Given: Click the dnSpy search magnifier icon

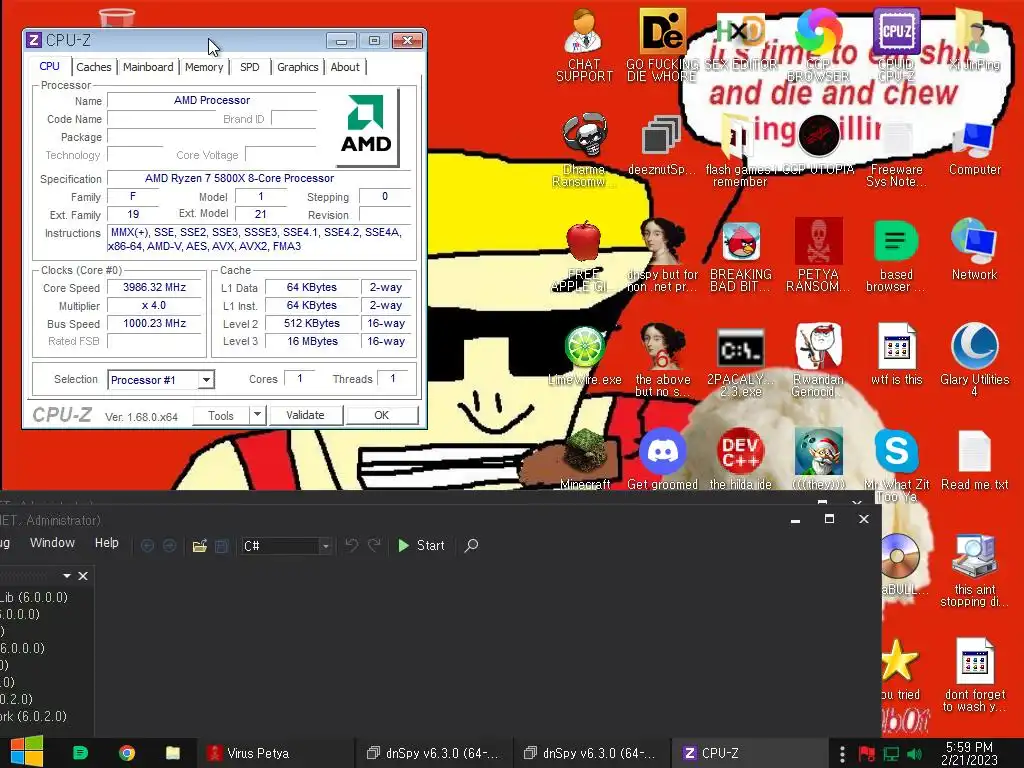Looking at the screenshot, I should [x=471, y=545].
